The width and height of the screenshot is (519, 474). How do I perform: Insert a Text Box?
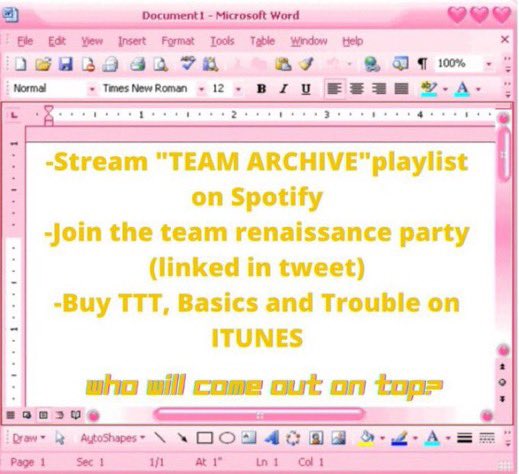click(249, 437)
